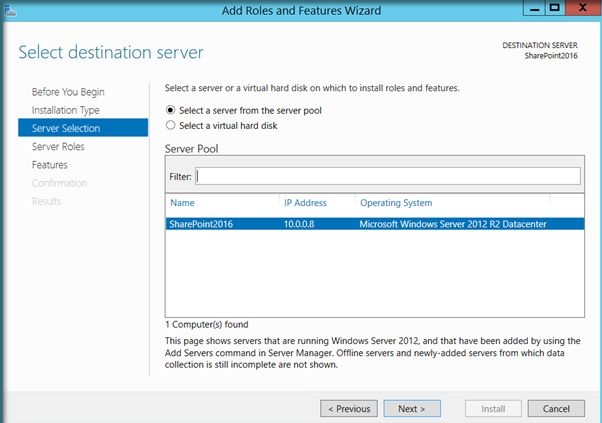
Task: Click the Install button
Action: [x=493, y=408]
